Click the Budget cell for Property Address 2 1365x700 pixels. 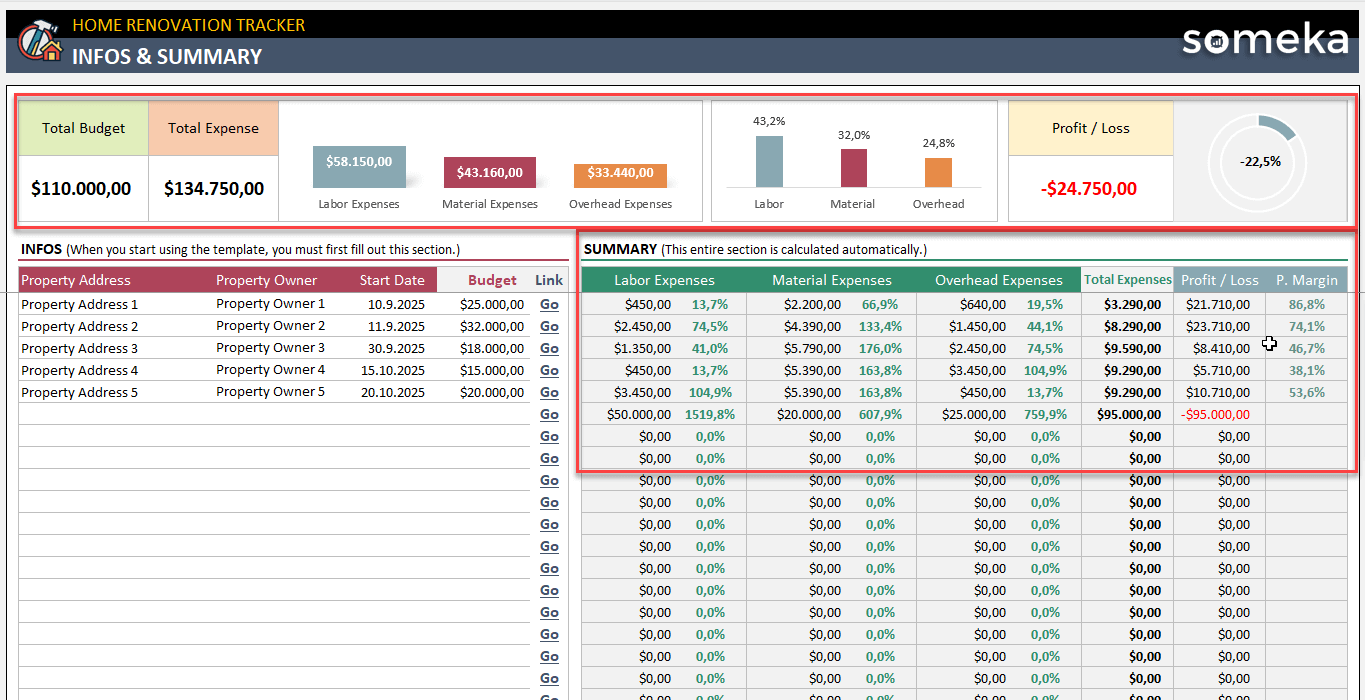click(x=493, y=326)
